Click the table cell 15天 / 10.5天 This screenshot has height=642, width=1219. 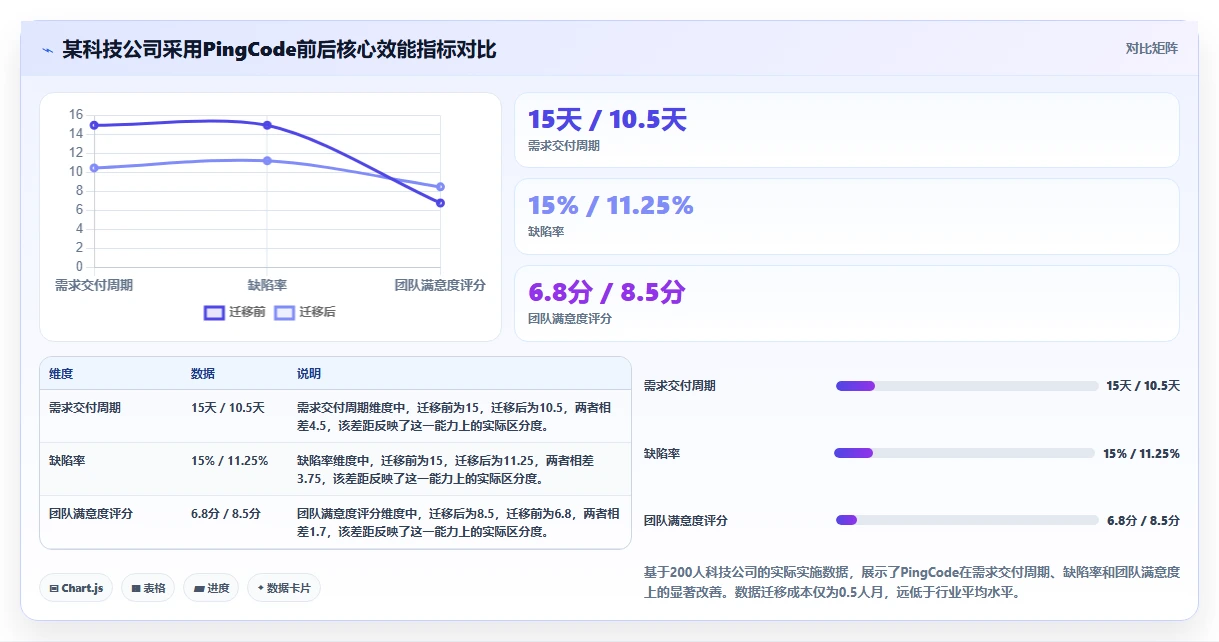[228, 408]
